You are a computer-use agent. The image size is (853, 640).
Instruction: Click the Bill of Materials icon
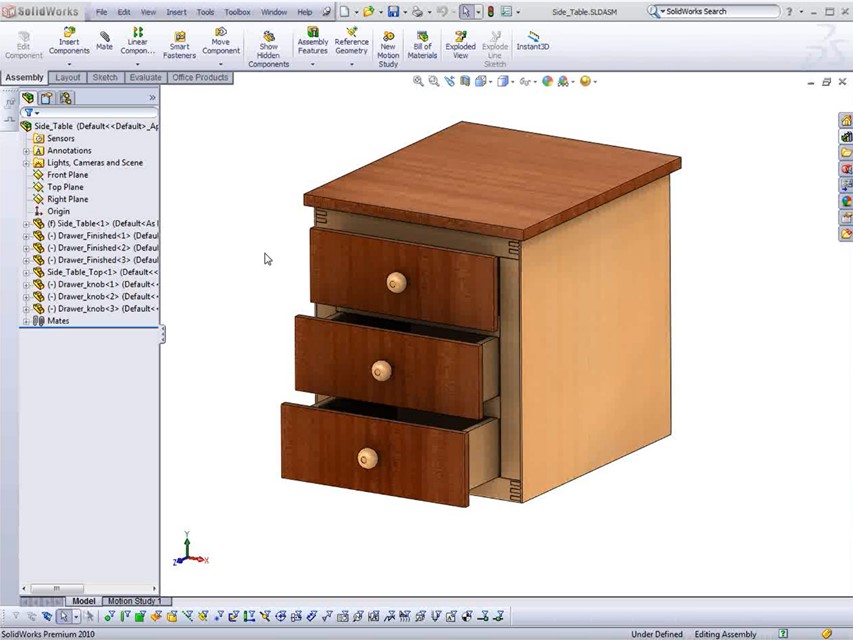click(x=422, y=43)
